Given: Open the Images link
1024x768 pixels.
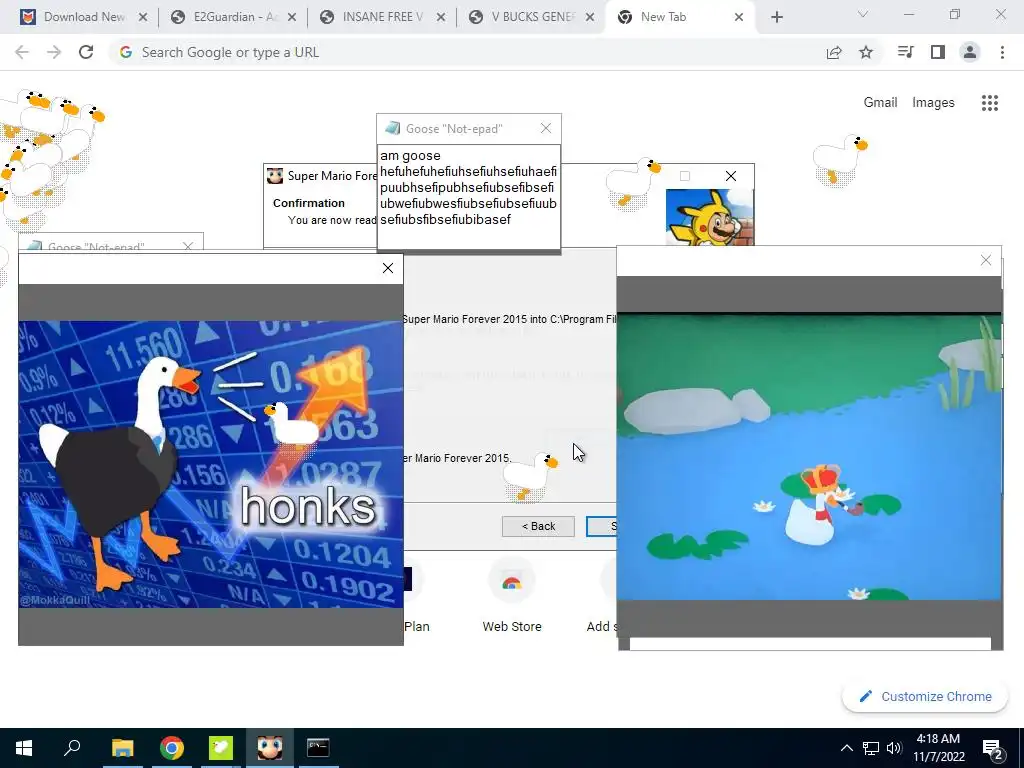Looking at the screenshot, I should pyautogui.click(x=933, y=103).
